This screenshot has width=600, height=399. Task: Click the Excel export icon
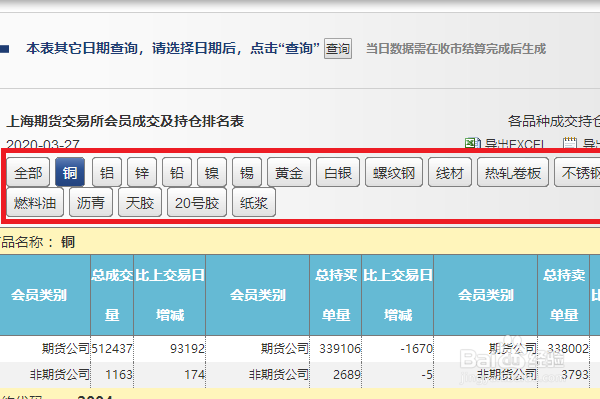473,143
